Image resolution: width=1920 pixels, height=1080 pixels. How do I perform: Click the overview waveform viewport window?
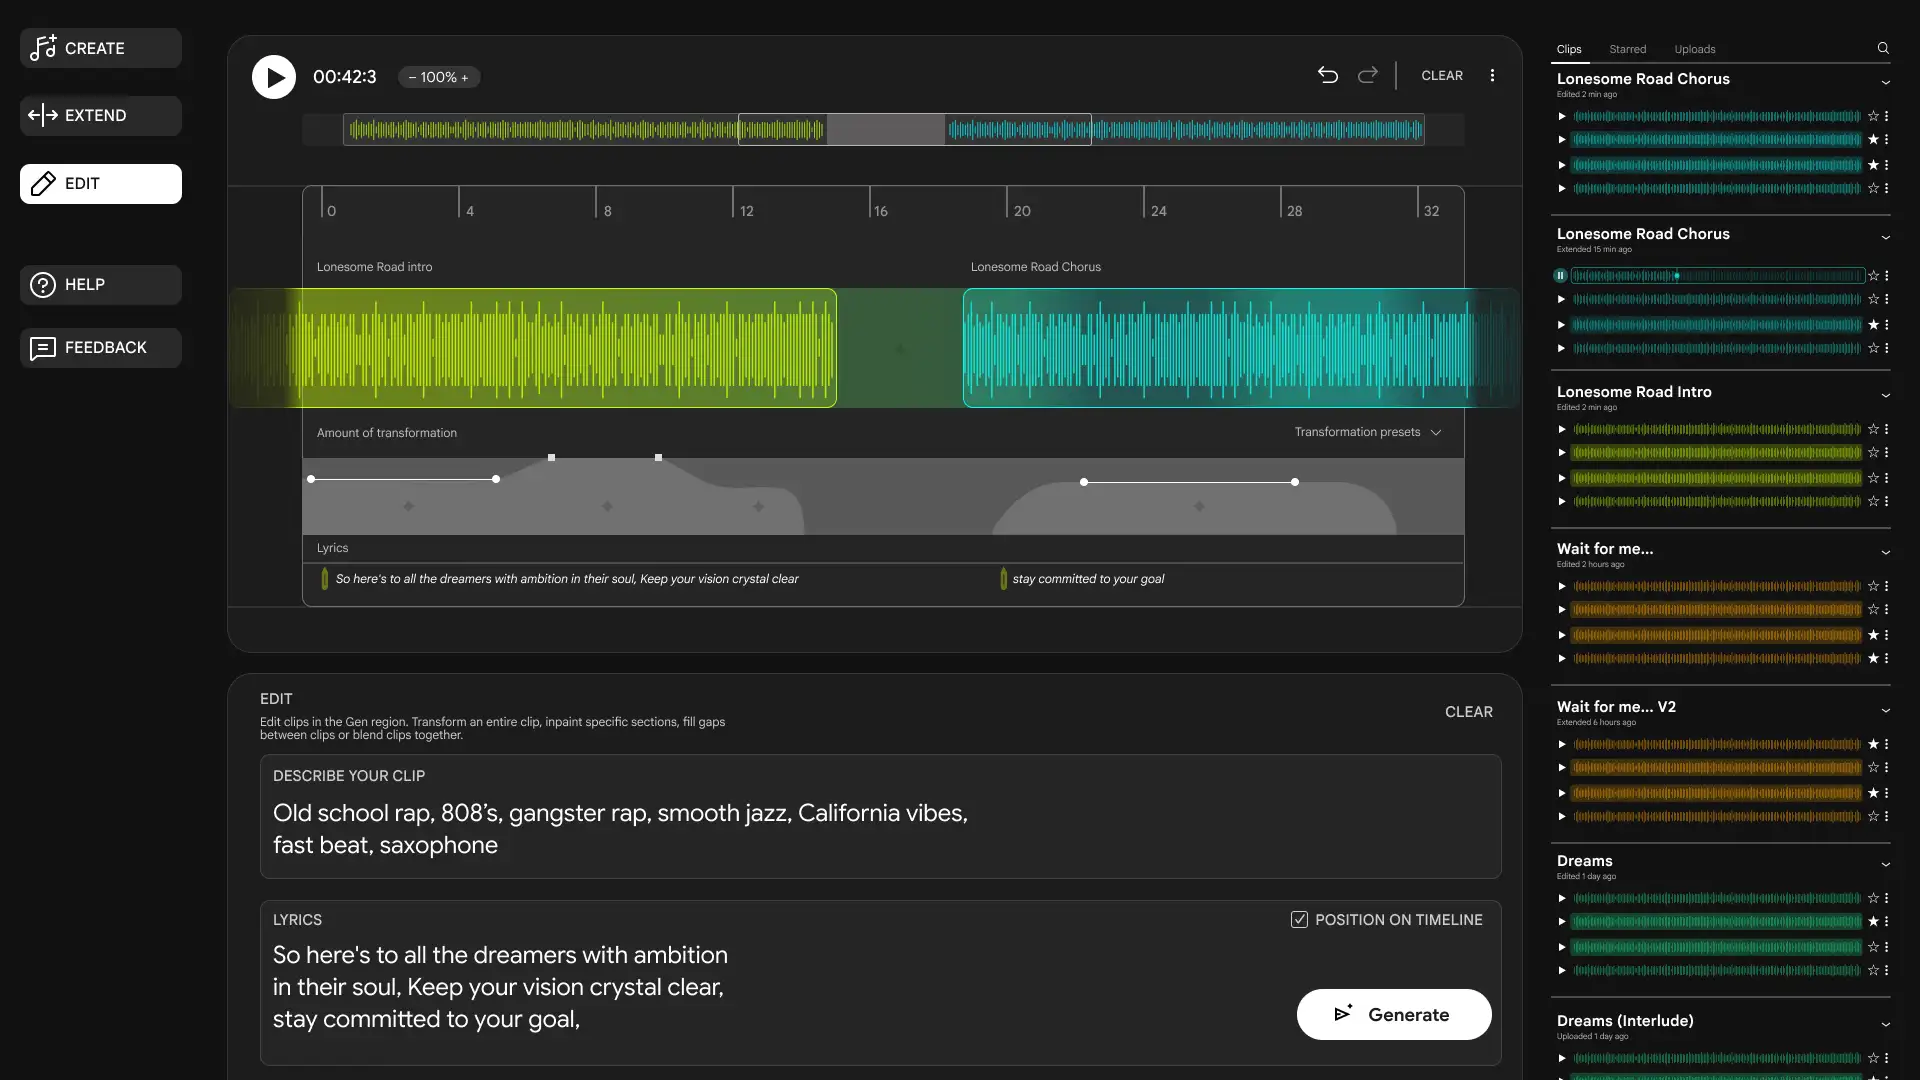[x=915, y=130]
